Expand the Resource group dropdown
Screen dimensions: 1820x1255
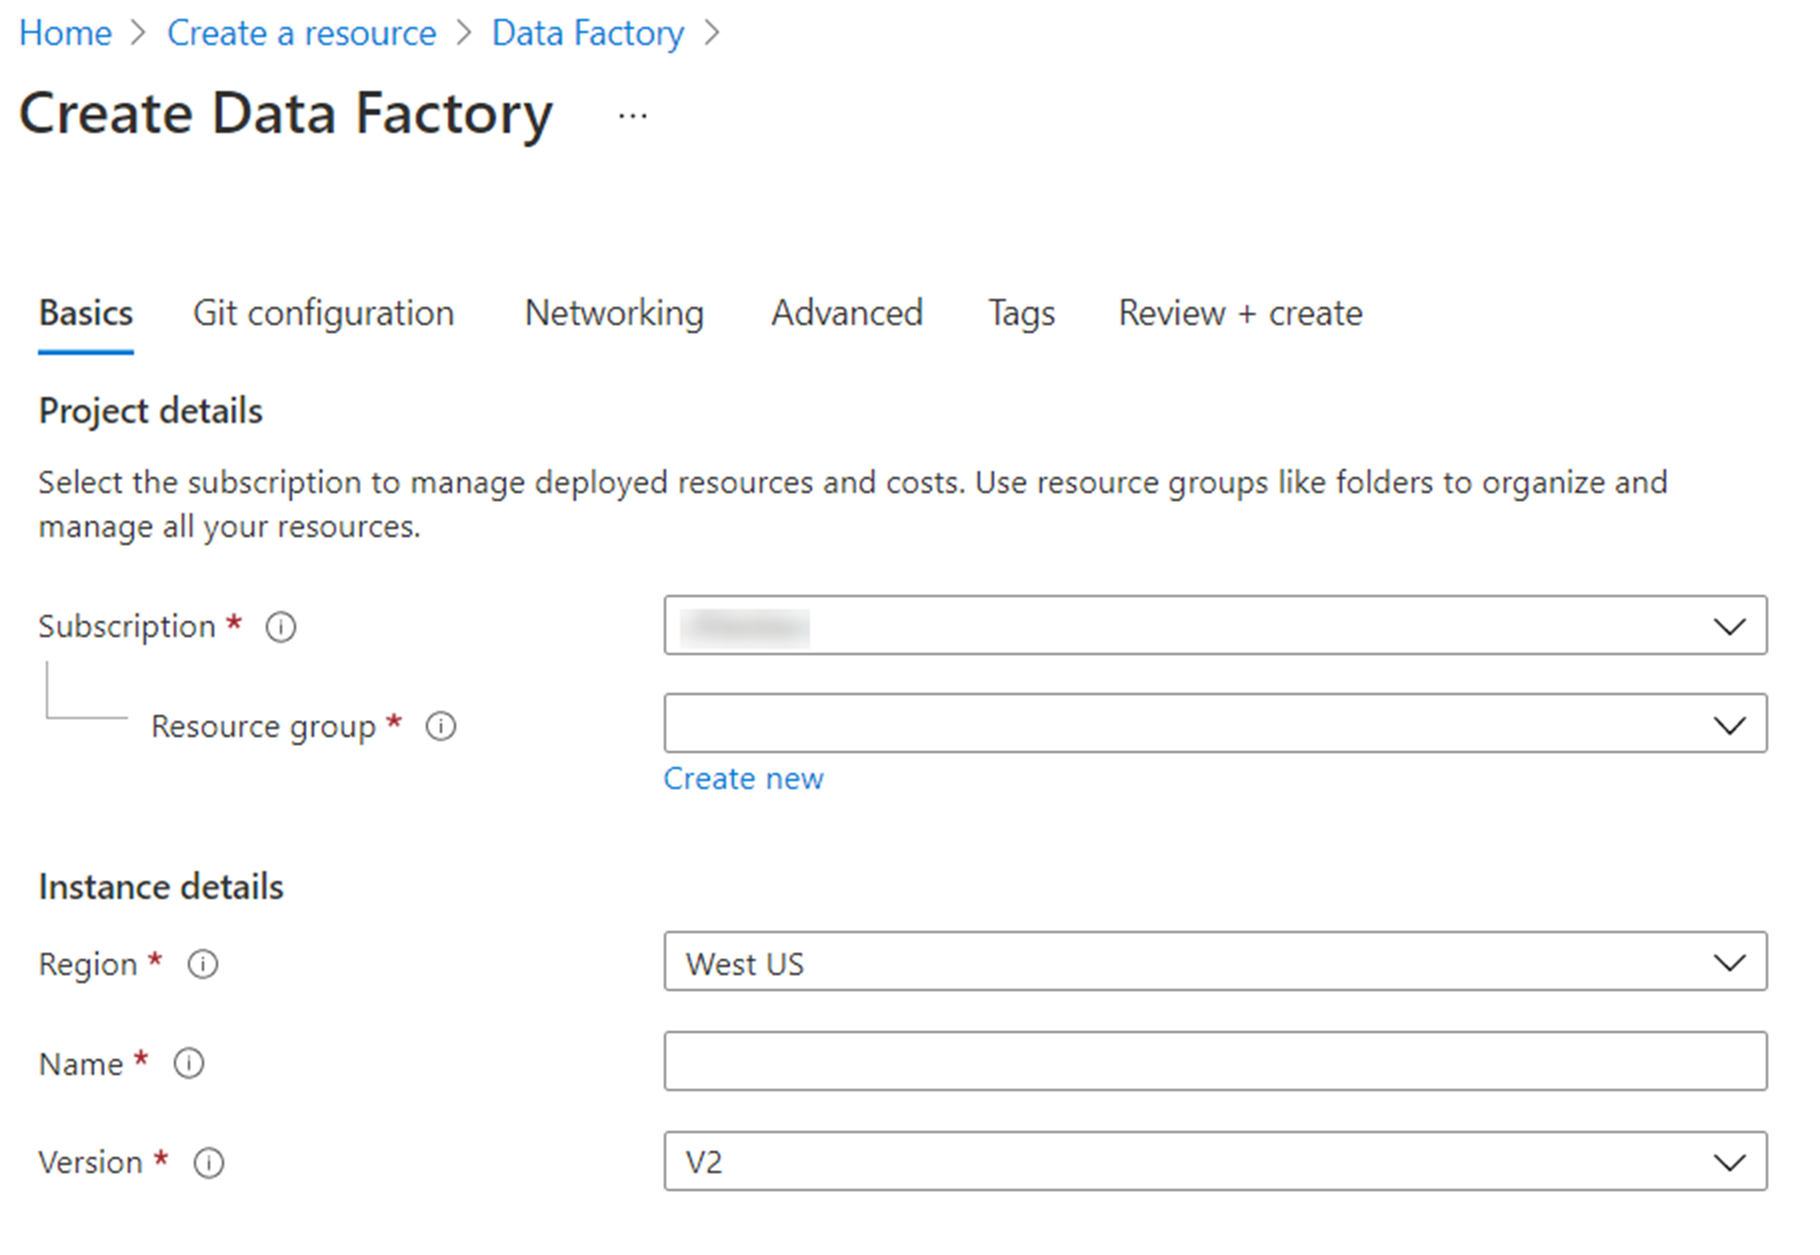tap(1215, 724)
